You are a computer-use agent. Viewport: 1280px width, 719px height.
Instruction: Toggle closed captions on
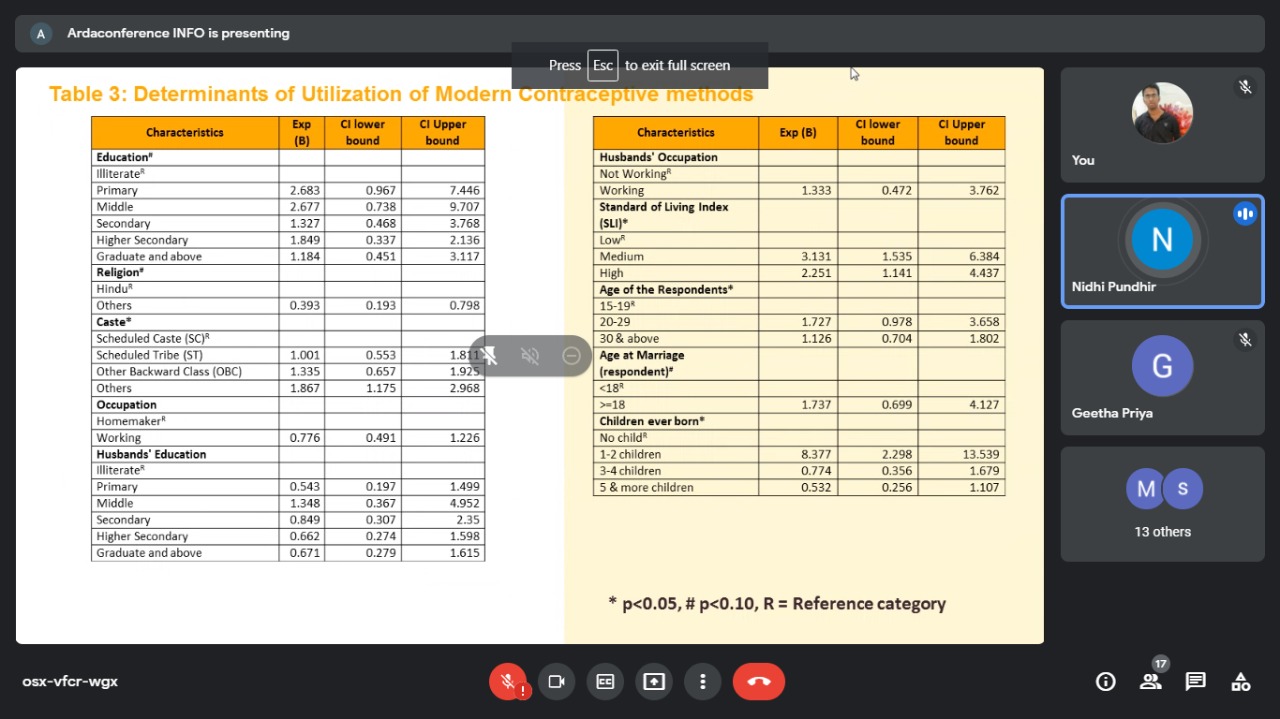click(605, 682)
